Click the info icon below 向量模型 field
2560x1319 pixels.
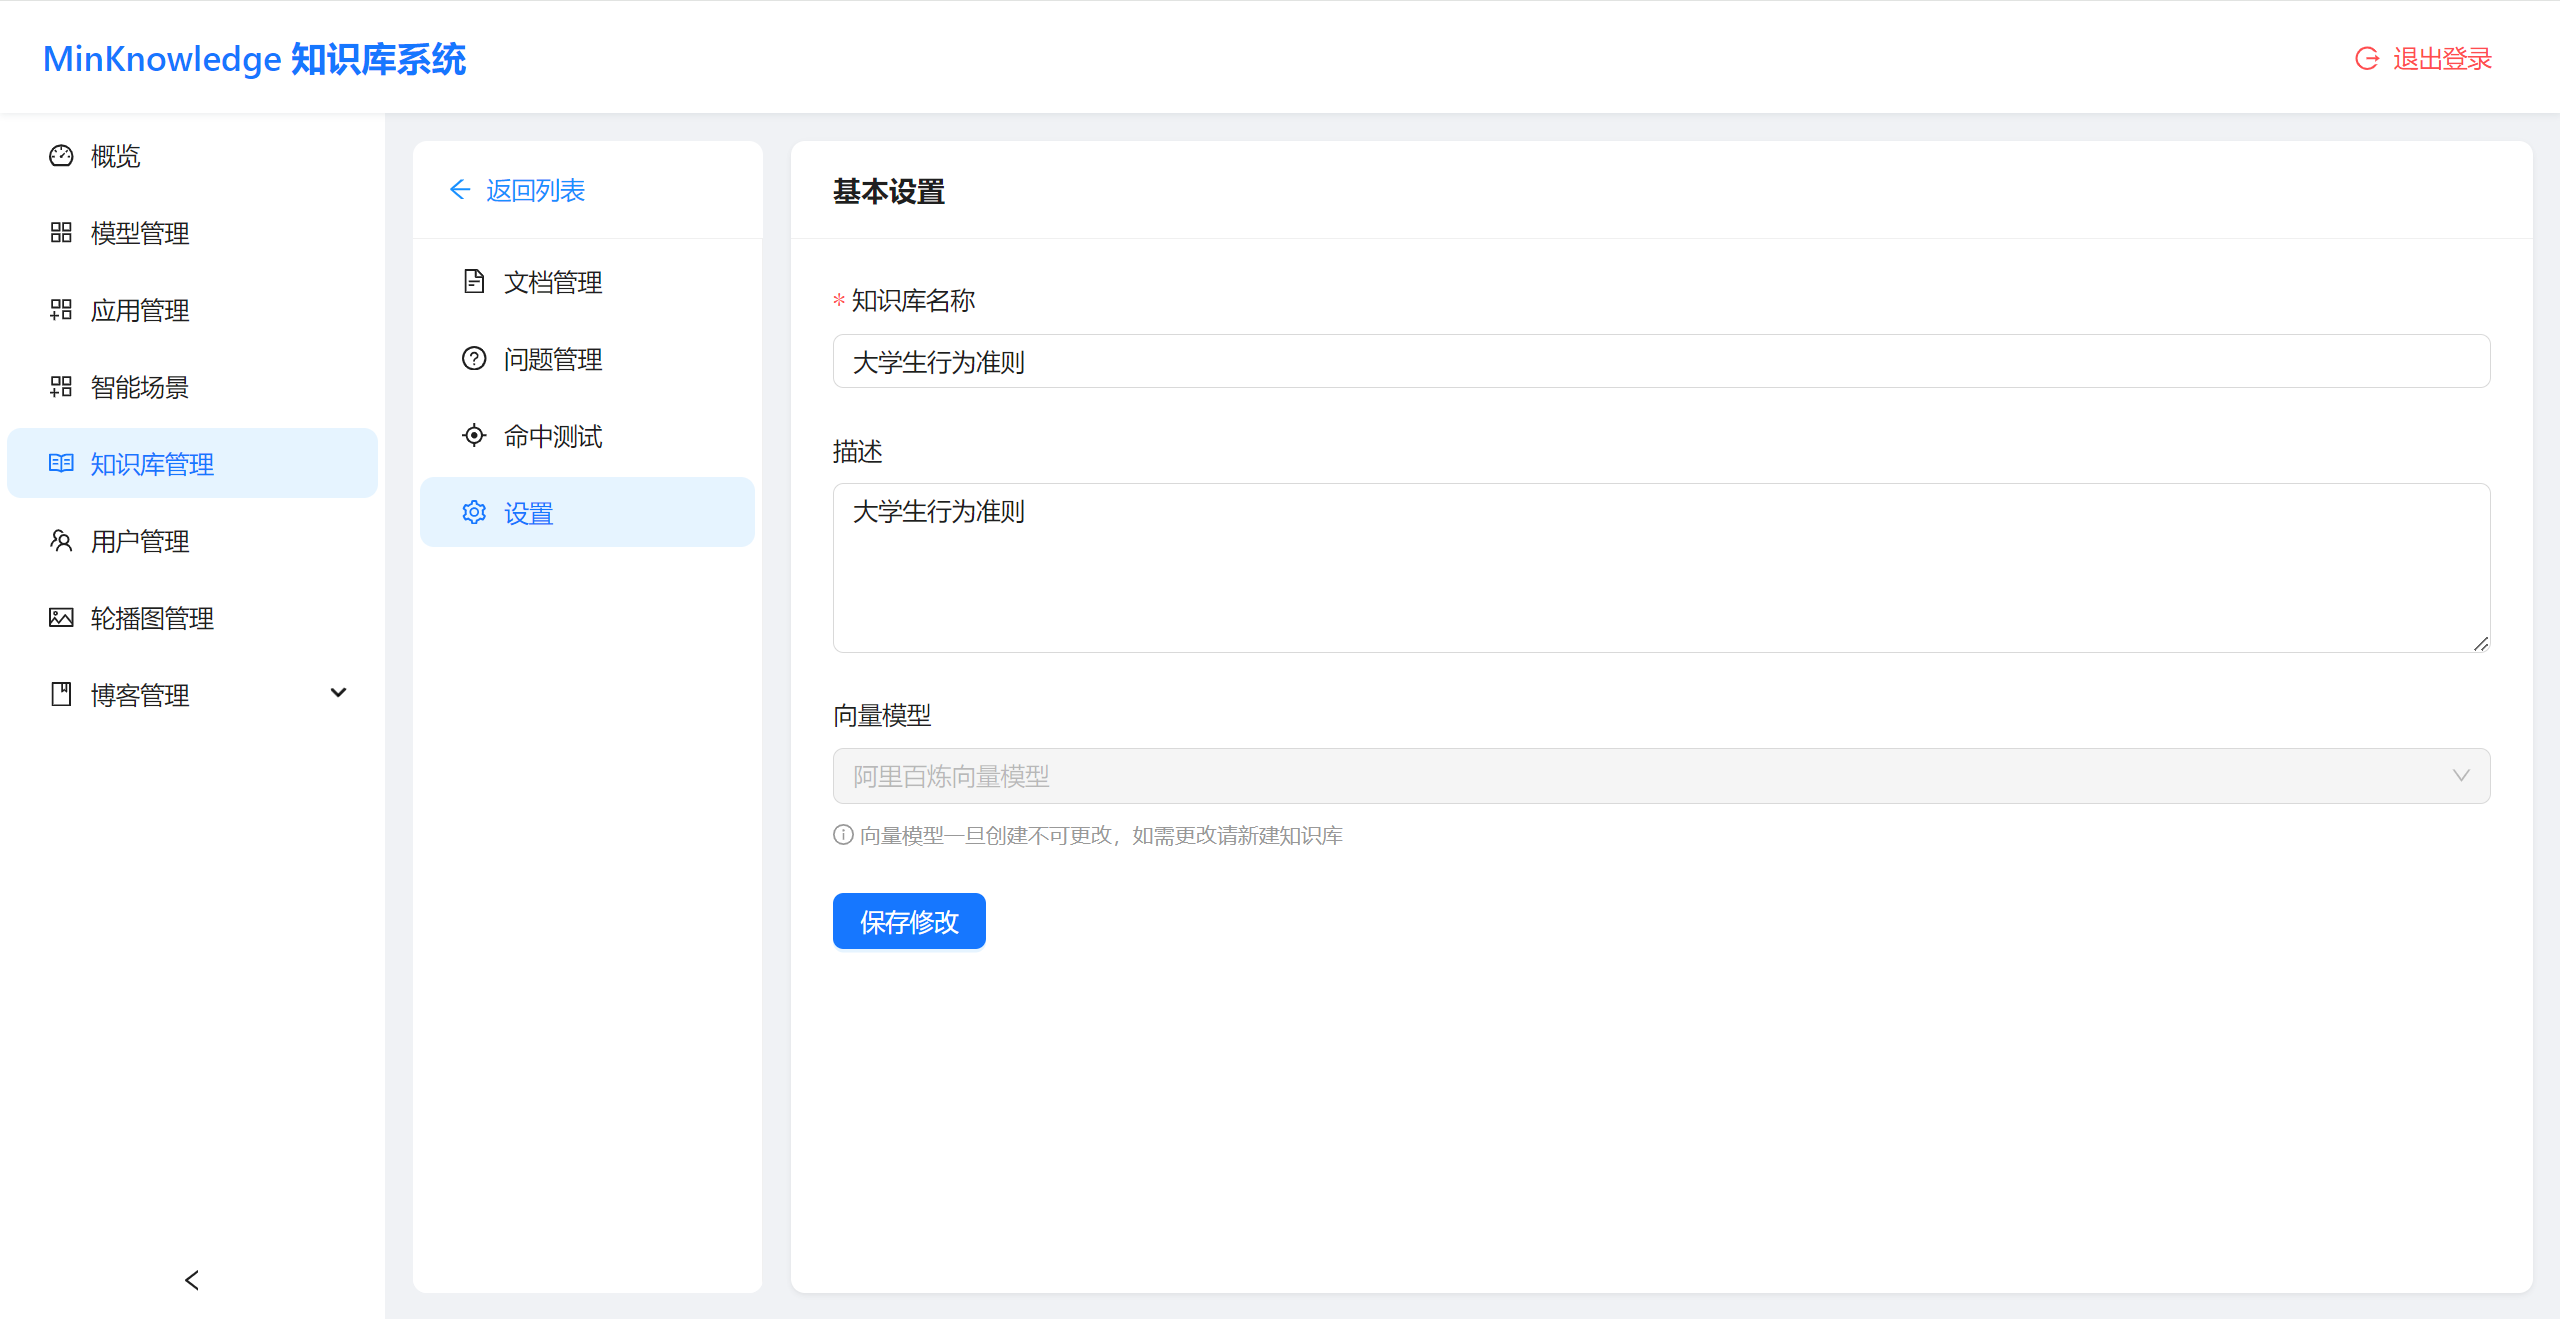[841, 835]
